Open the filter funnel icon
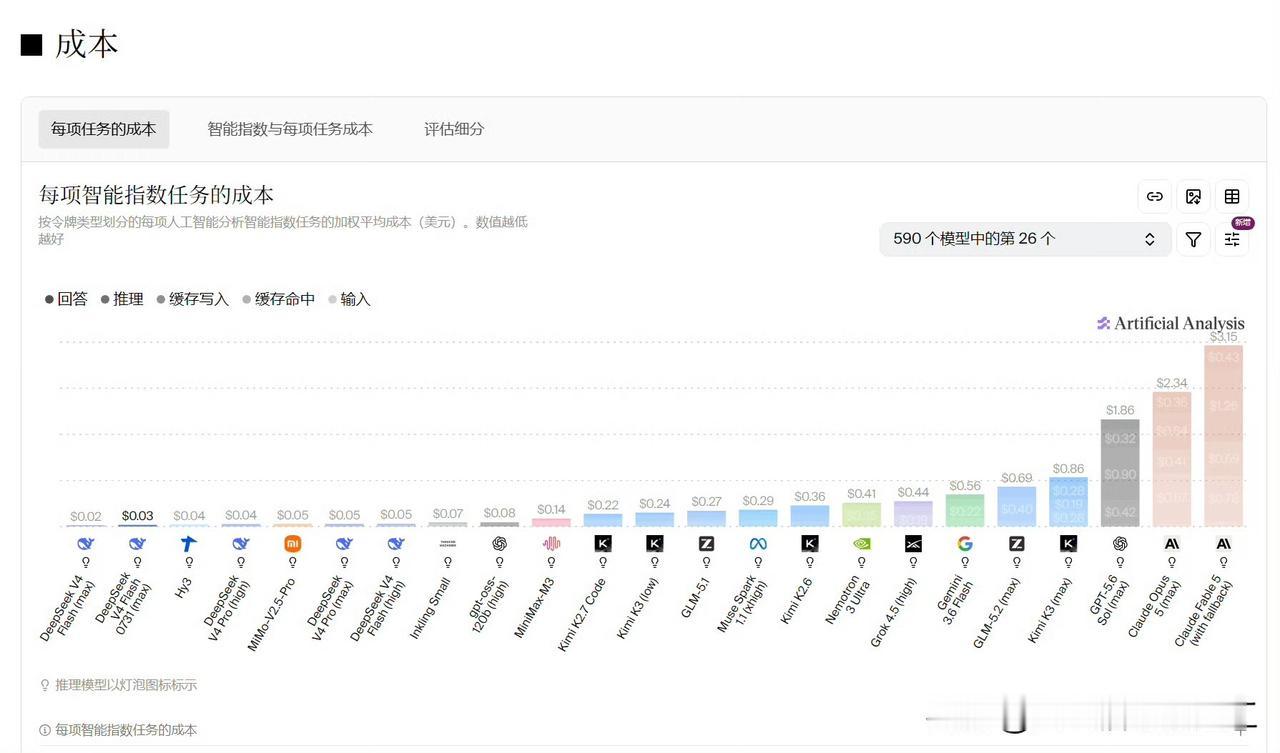 [1193, 239]
